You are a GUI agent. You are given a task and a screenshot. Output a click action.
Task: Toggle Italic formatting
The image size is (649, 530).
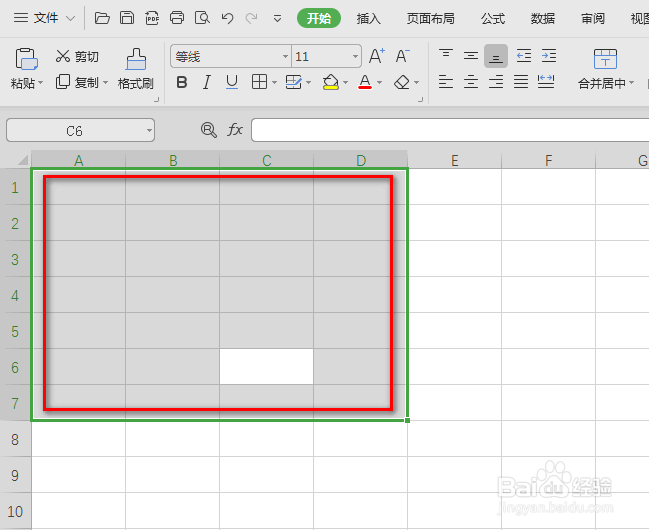pyautogui.click(x=207, y=82)
